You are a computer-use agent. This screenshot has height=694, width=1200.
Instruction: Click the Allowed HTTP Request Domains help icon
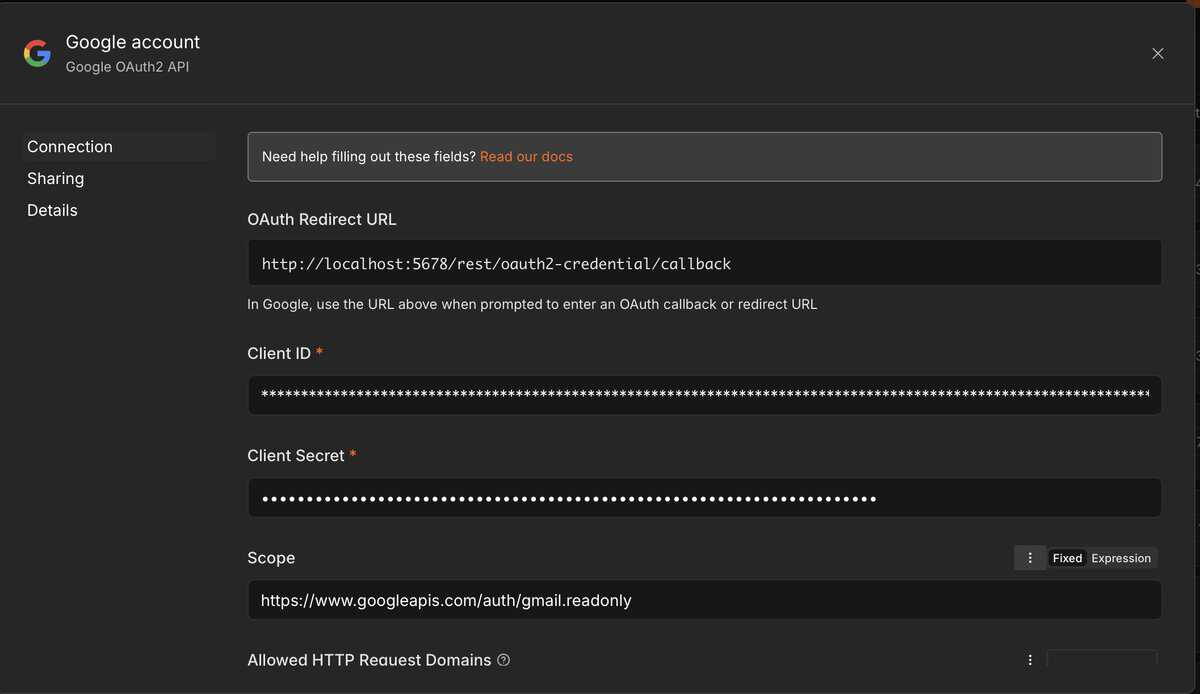503,660
